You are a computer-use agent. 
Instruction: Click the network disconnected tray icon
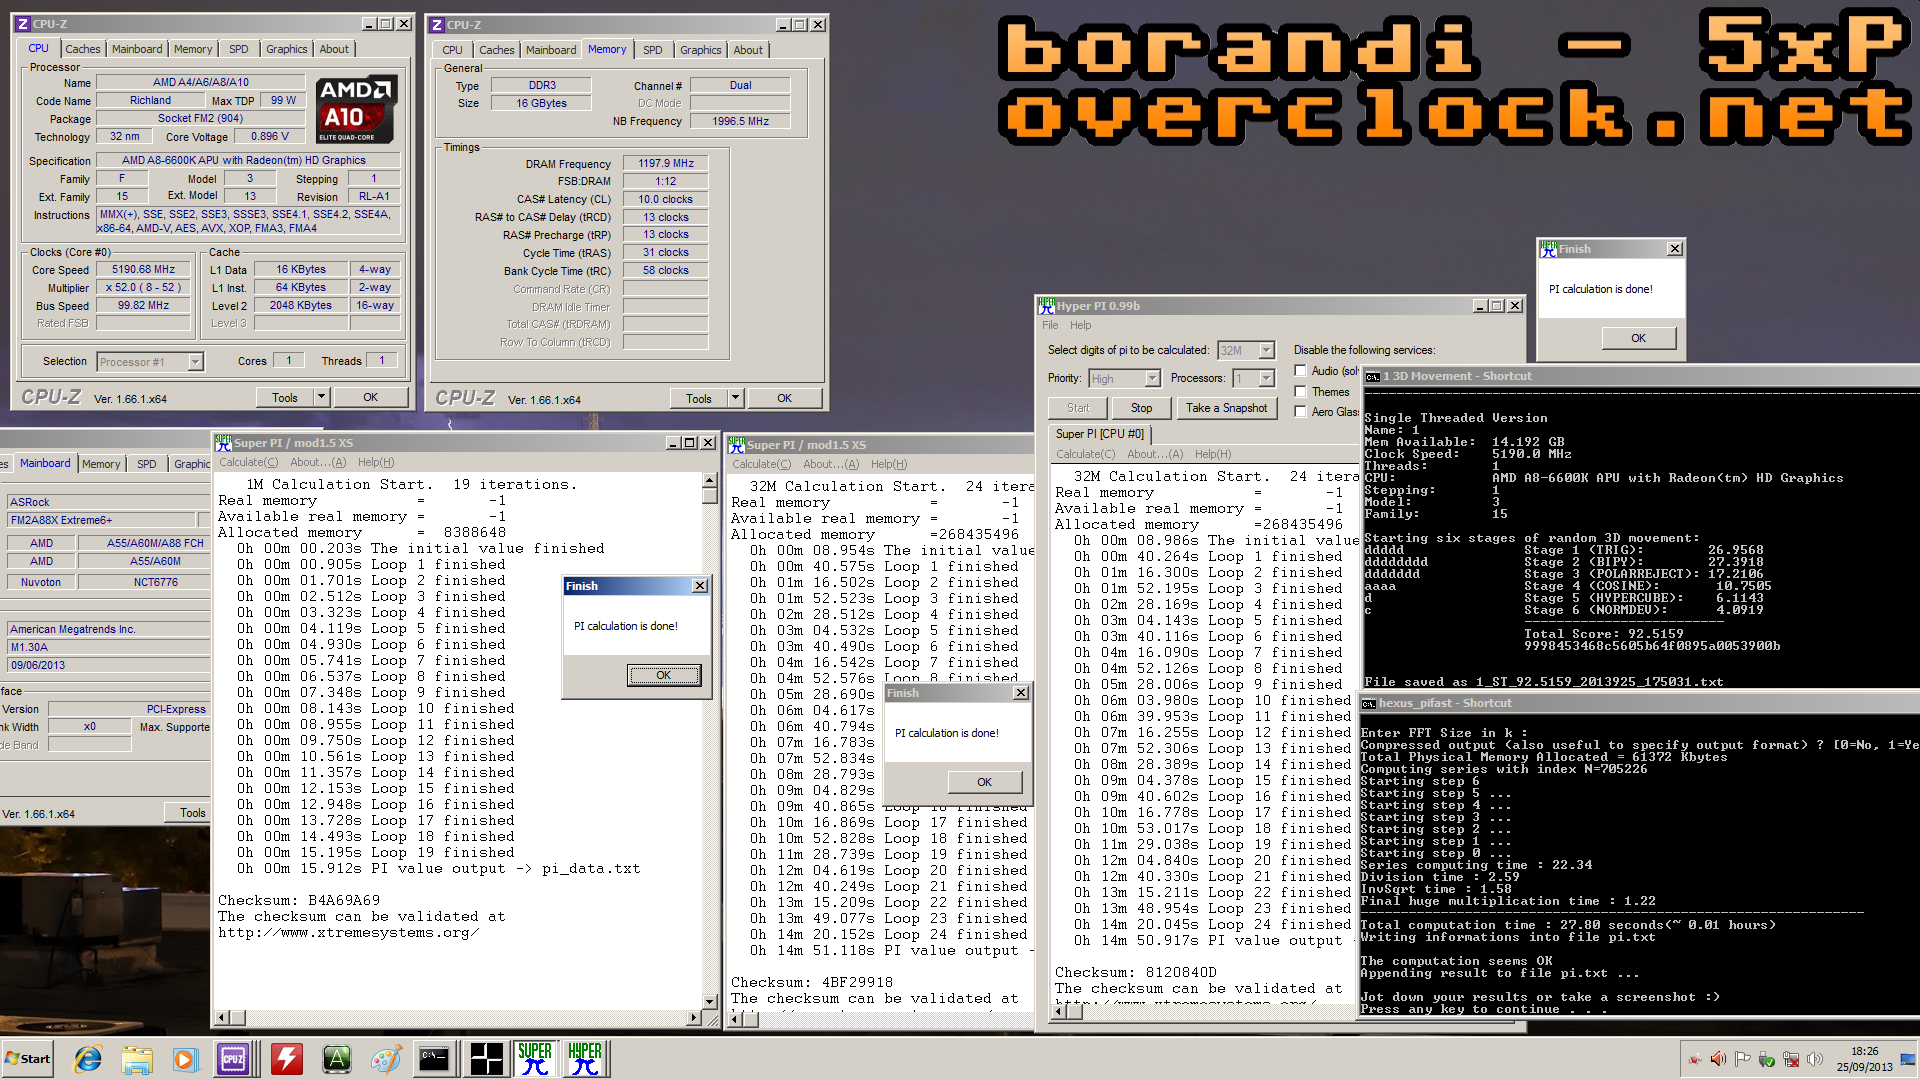point(1790,1059)
